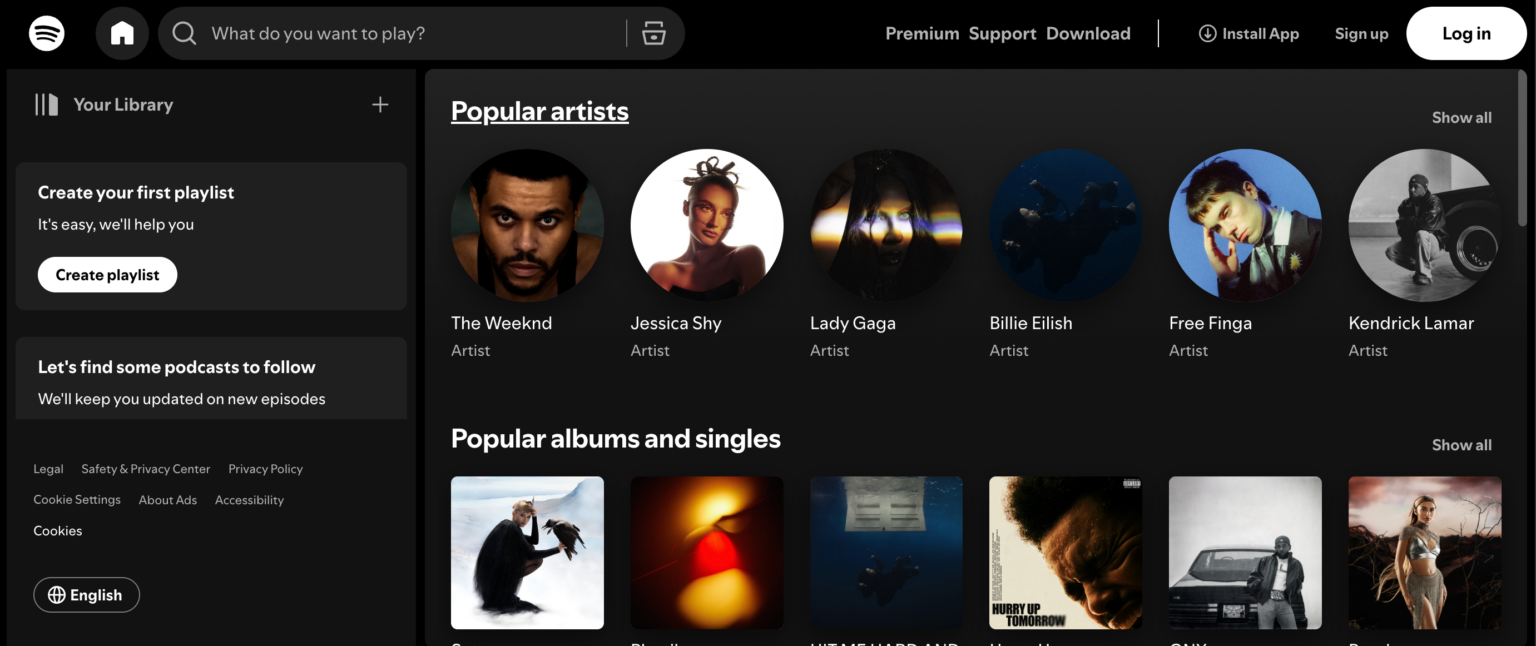Open the Cookie Settings link
The height and width of the screenshot is (646, 1536).
click(77, 500)
